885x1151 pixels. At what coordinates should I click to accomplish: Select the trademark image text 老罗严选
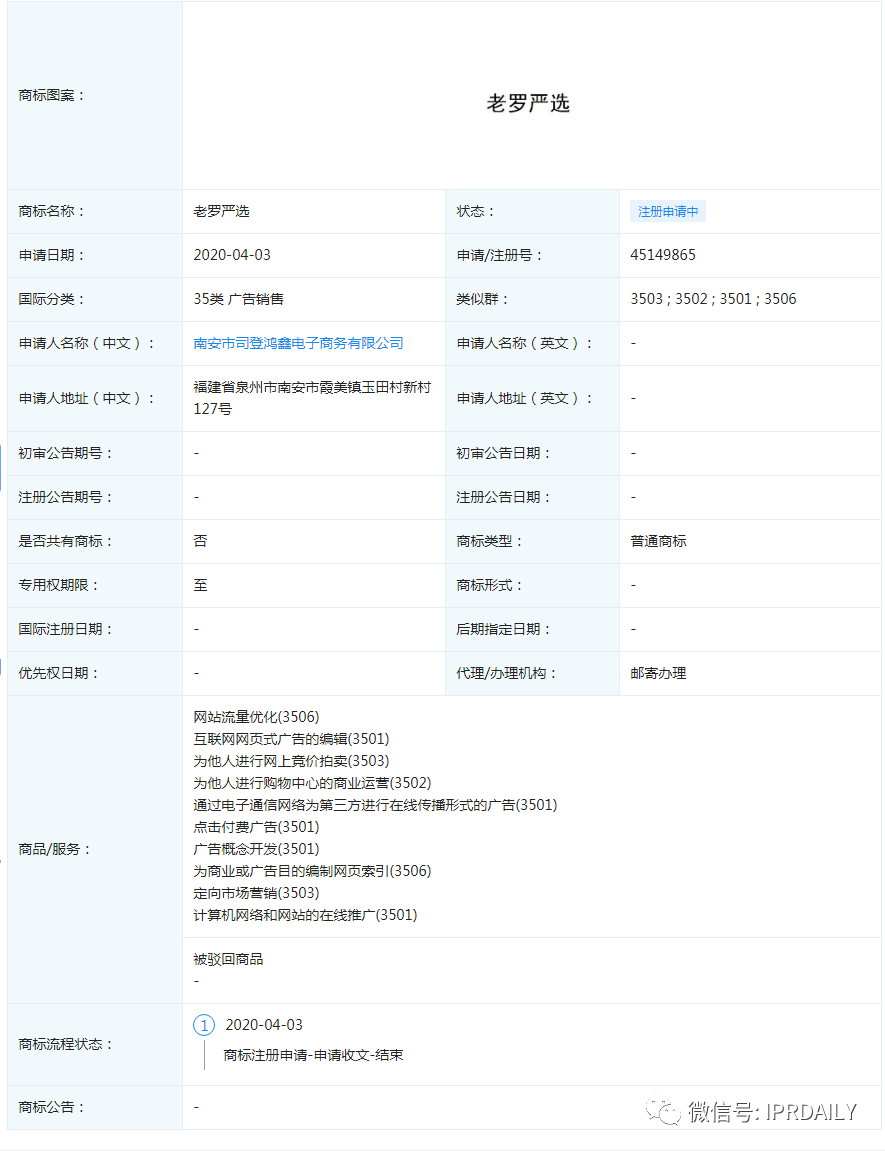point(528,104)
